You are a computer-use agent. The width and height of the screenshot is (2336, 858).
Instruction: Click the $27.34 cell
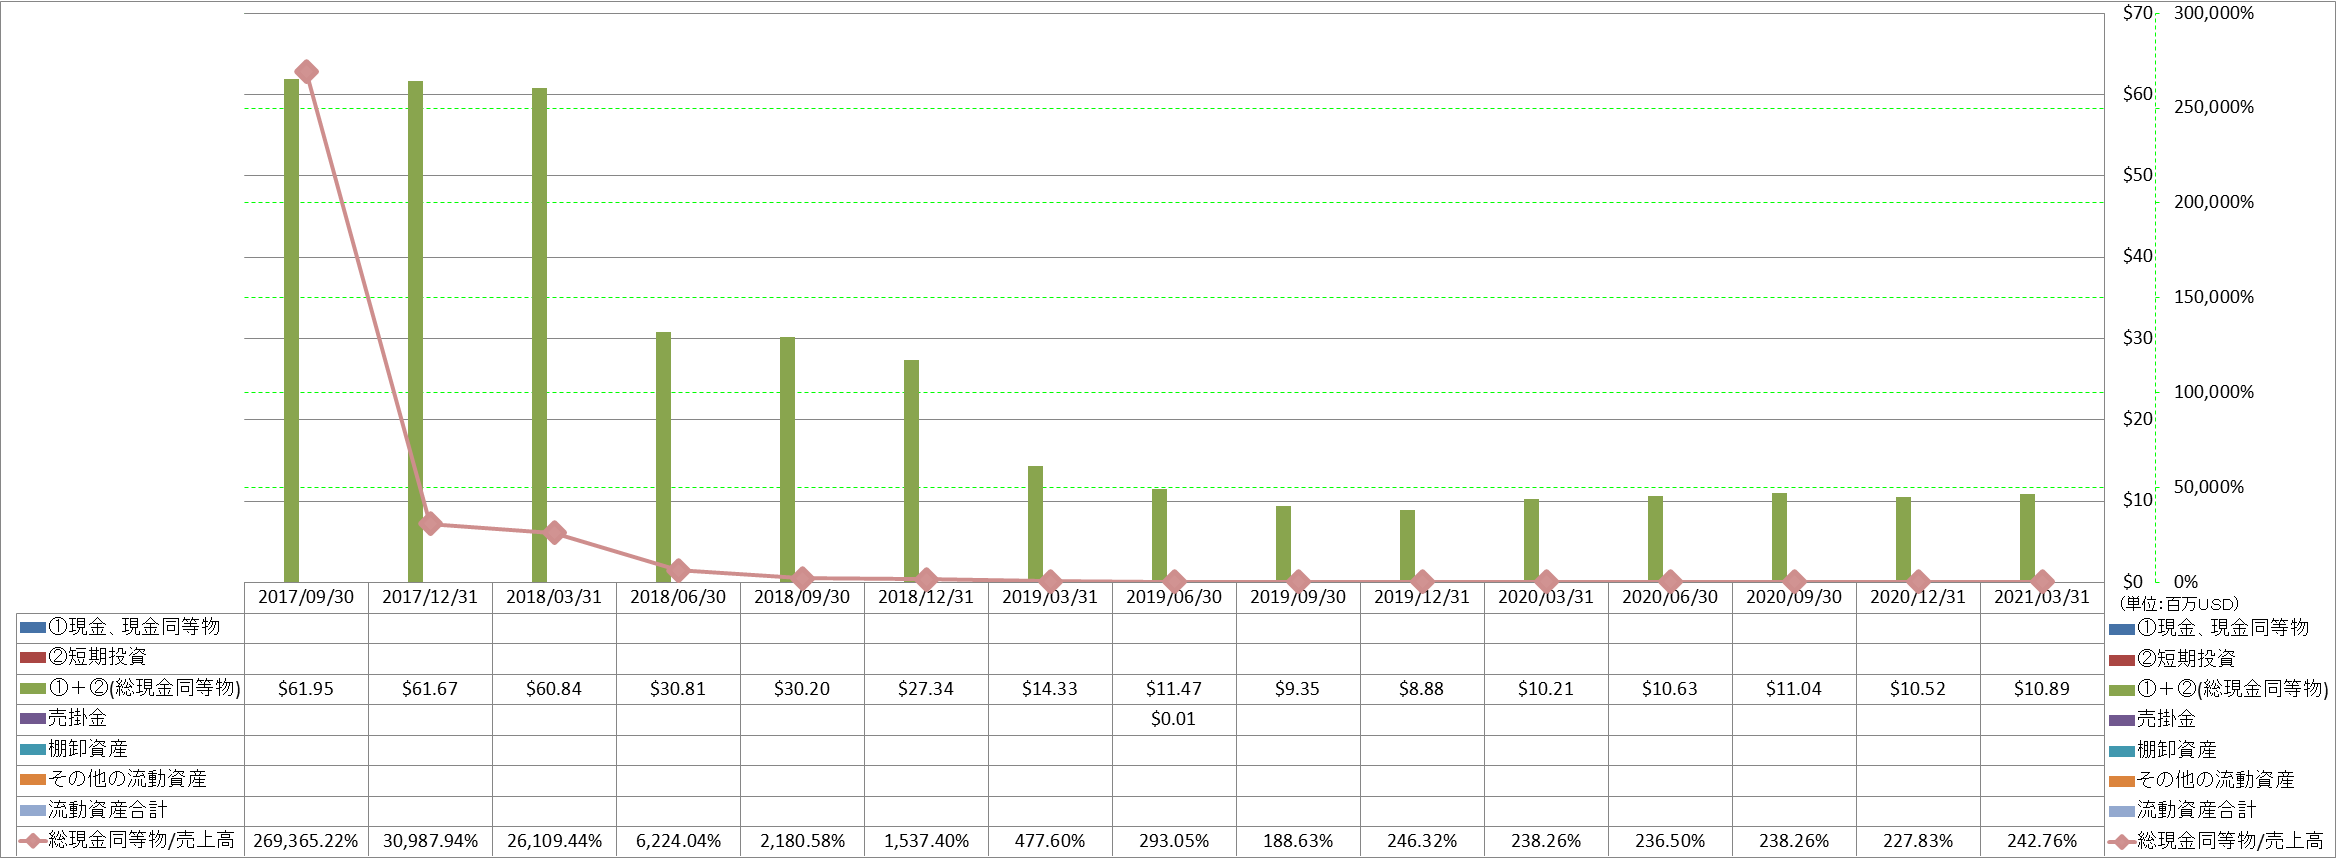(x=926, y=689)
